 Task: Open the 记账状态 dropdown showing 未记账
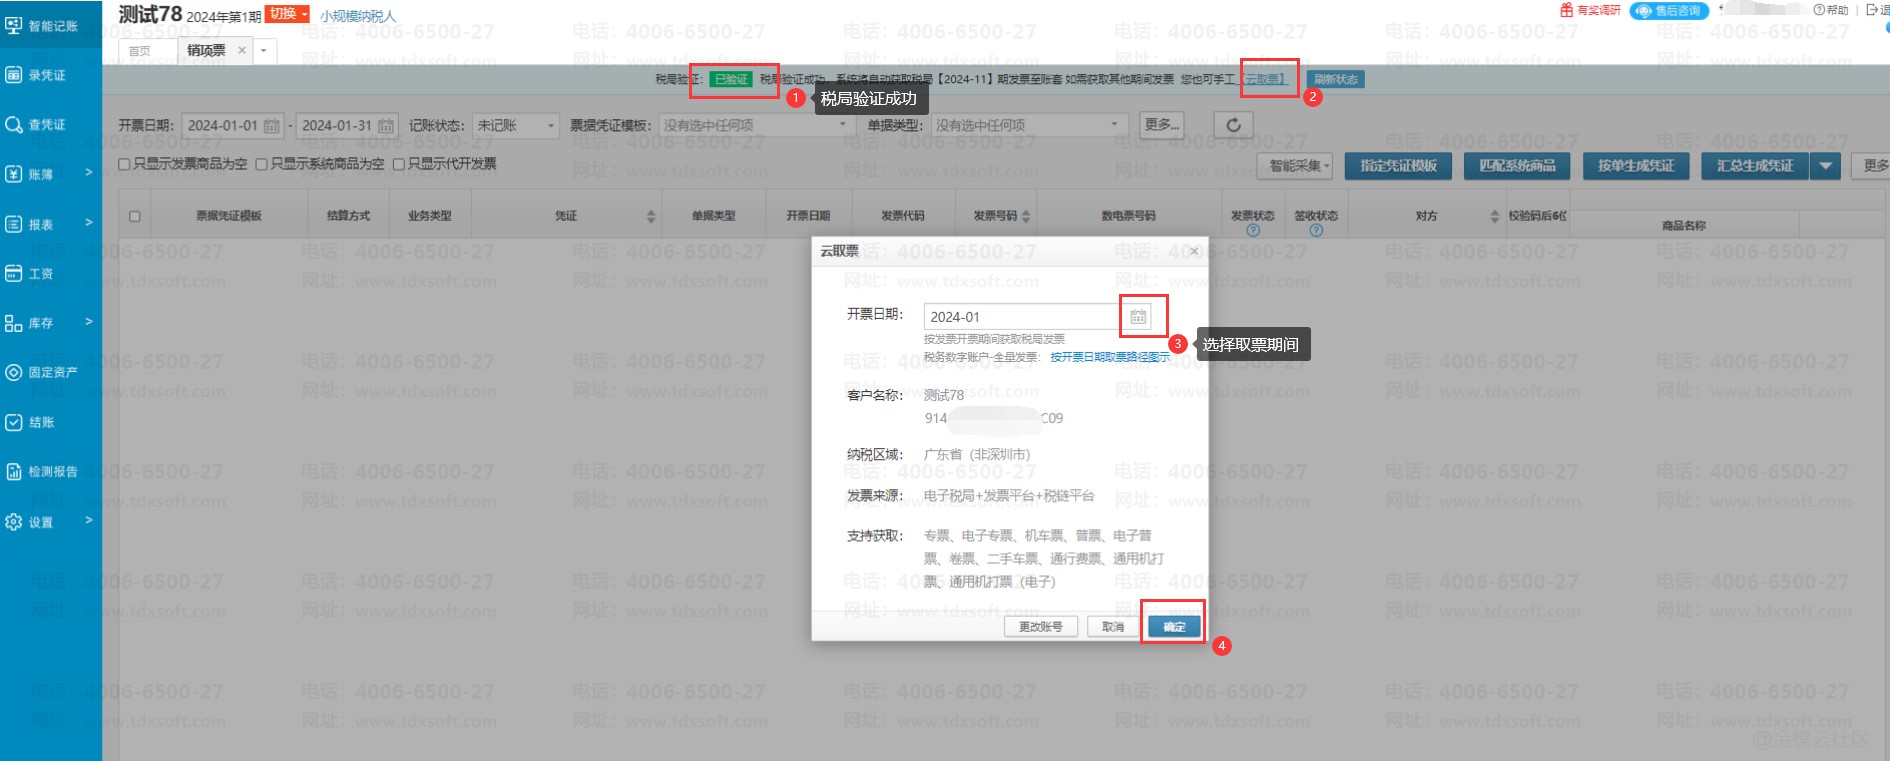pos(515,126)
